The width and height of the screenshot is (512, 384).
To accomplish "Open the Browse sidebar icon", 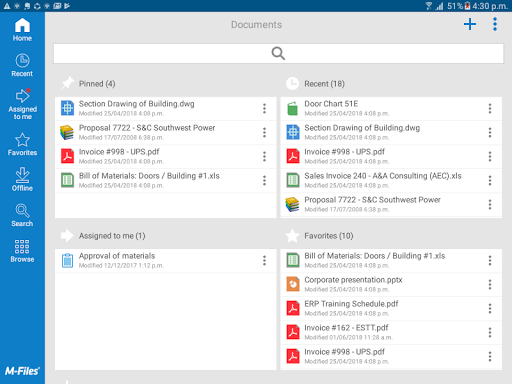I will tap(22, 251).
